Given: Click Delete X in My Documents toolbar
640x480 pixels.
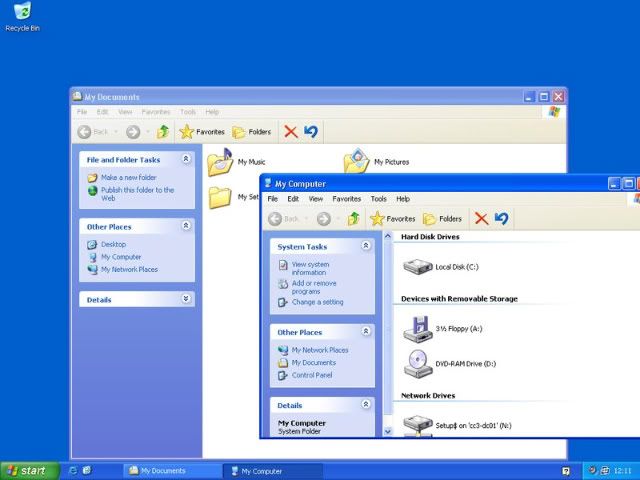Looking at the screenshot, I should pyautogui.click(x=291, y=131).
